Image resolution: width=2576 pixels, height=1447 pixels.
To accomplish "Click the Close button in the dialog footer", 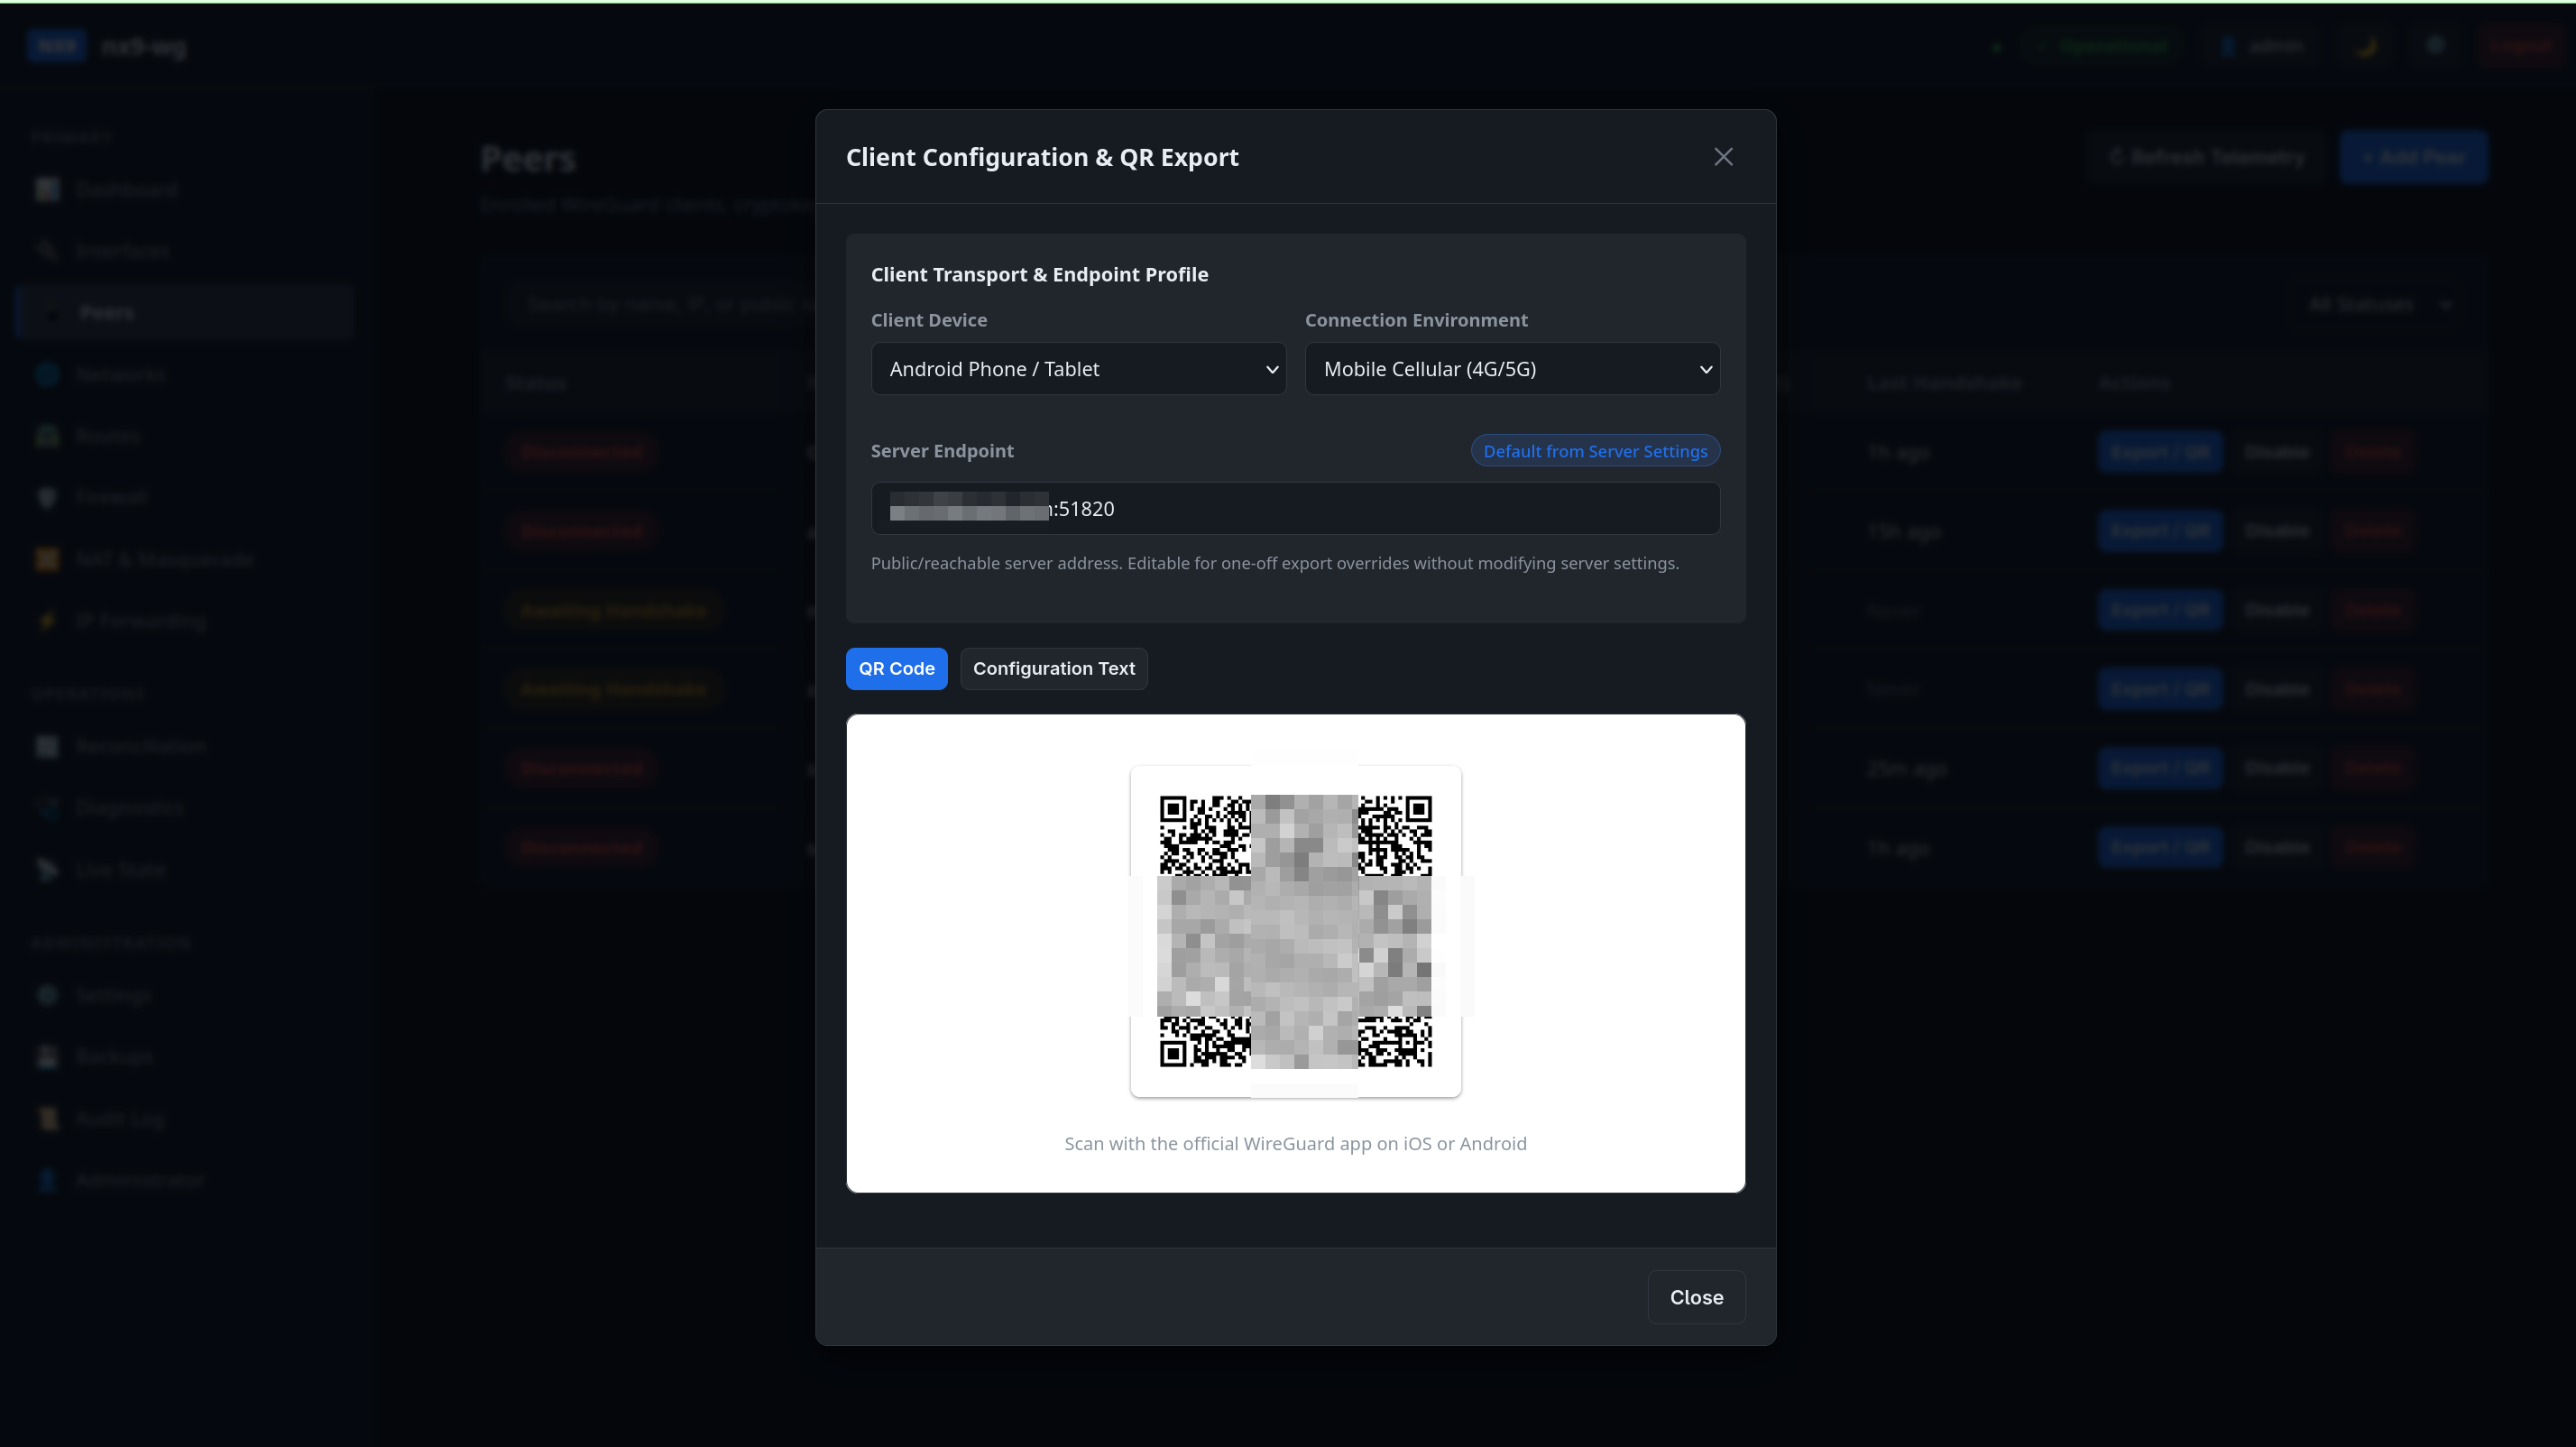I will [1696, 1297].
